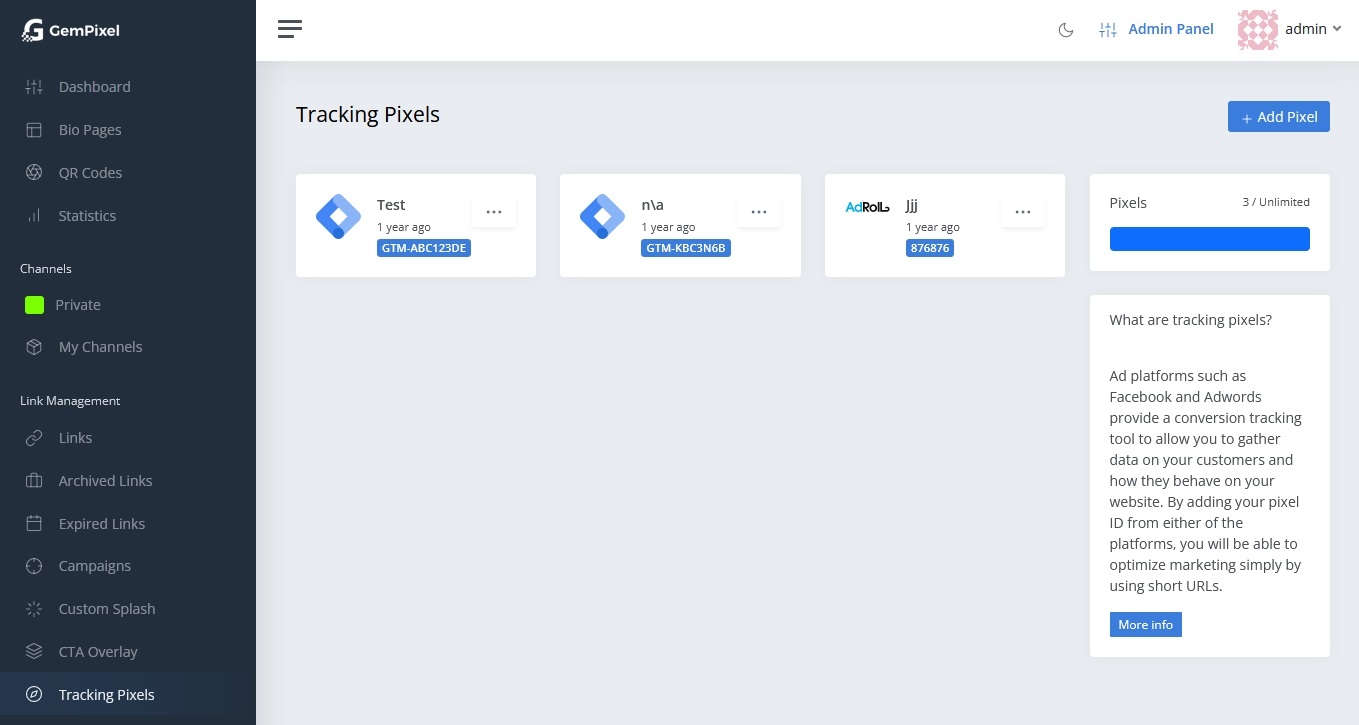Open the Campaigns section

point(94,565)
